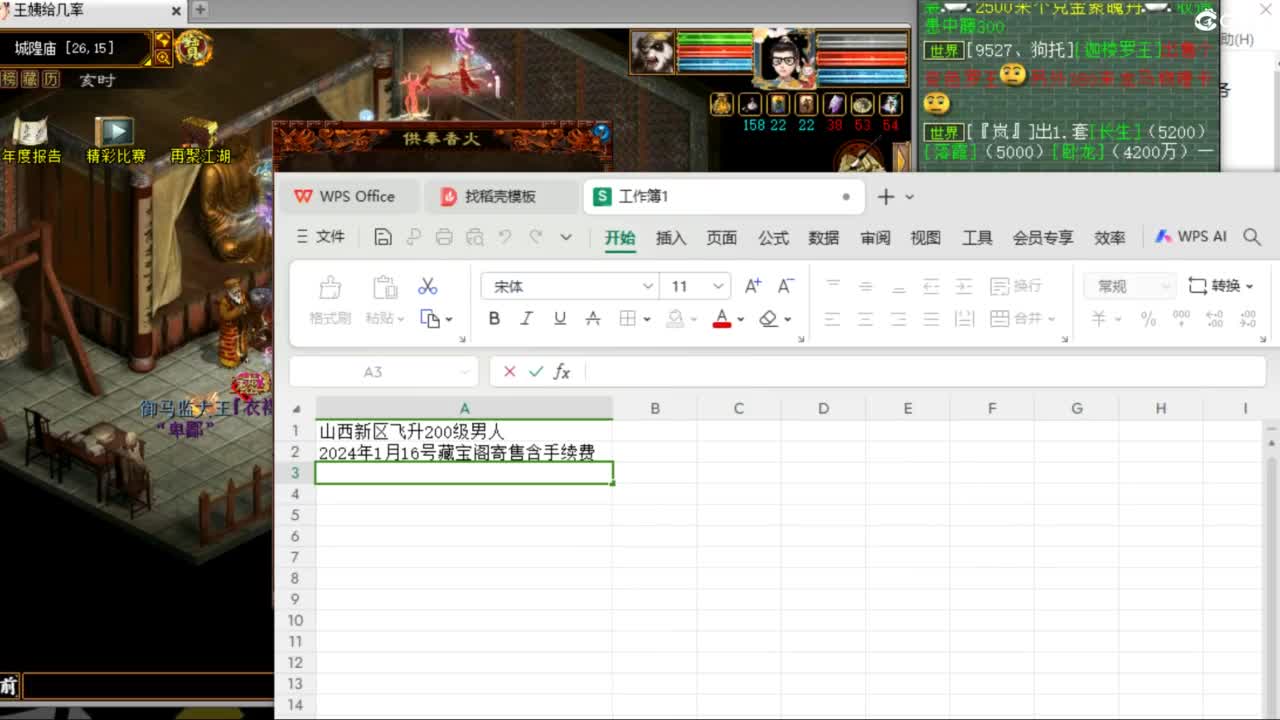Open the 宋体 font name dropdown

point(648,286)
